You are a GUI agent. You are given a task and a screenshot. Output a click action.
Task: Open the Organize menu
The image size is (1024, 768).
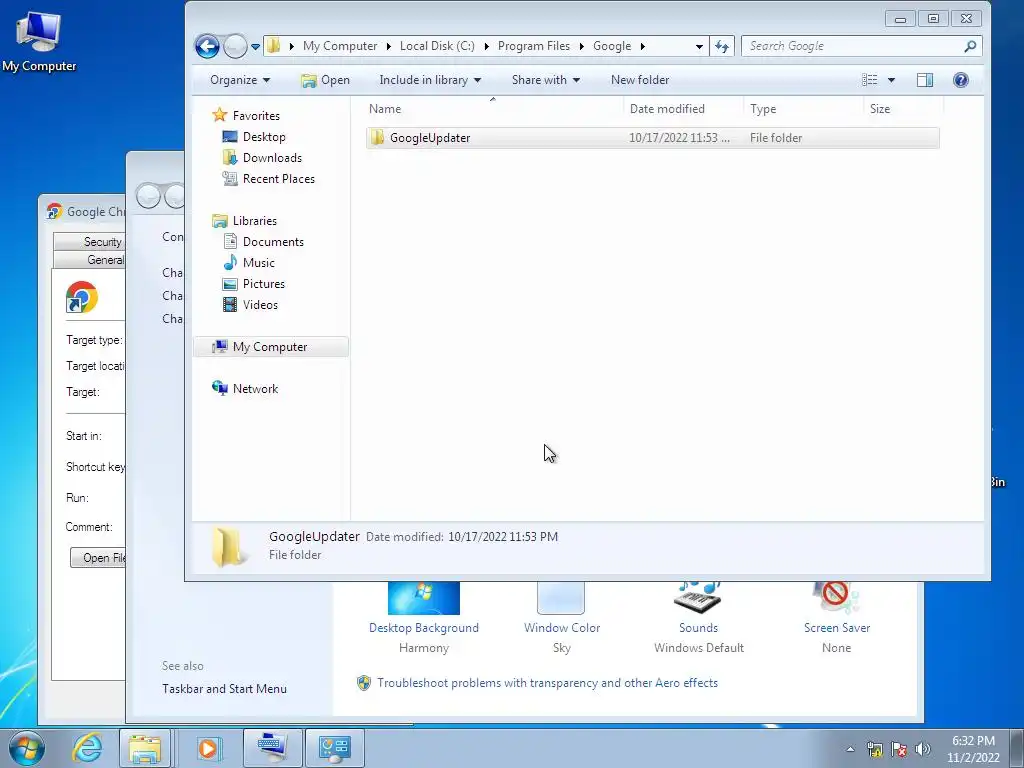pos(240,80)
